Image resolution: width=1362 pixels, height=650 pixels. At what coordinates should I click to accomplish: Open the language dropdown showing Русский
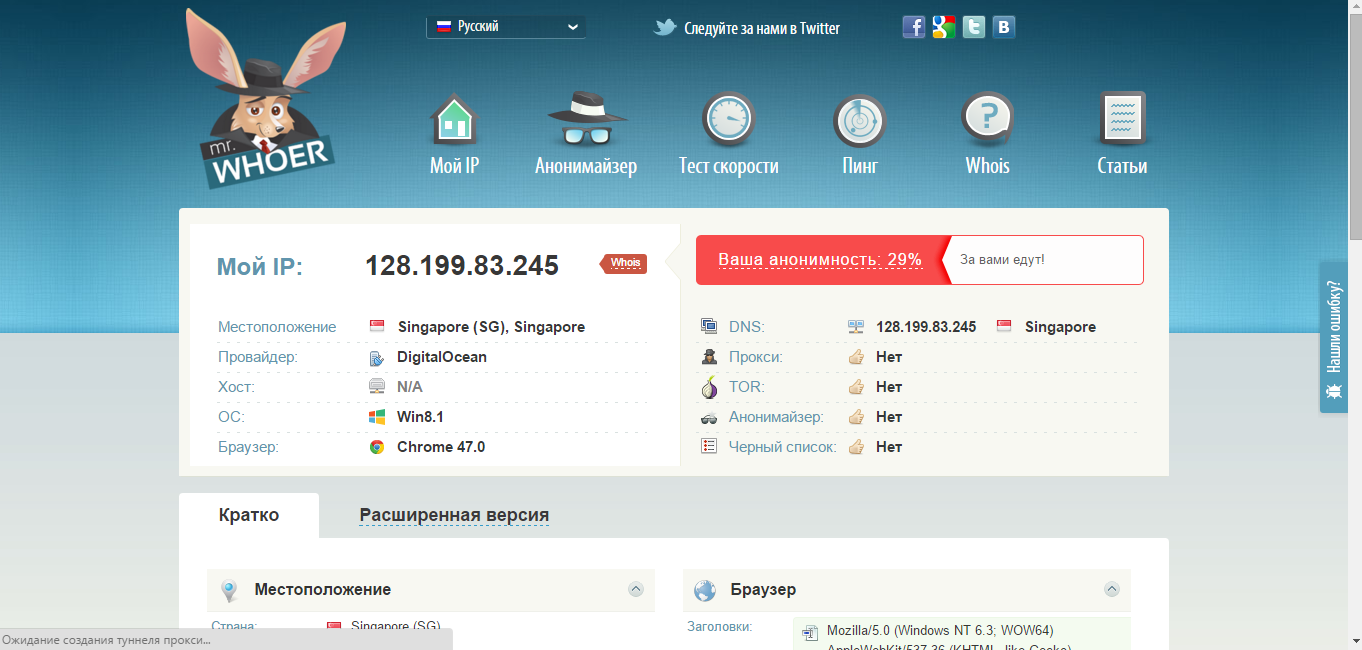pyautogui.click(x=506, y=27)
